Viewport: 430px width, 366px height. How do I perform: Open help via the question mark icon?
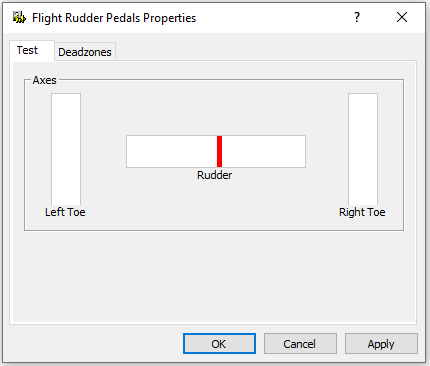click(357, 17)
